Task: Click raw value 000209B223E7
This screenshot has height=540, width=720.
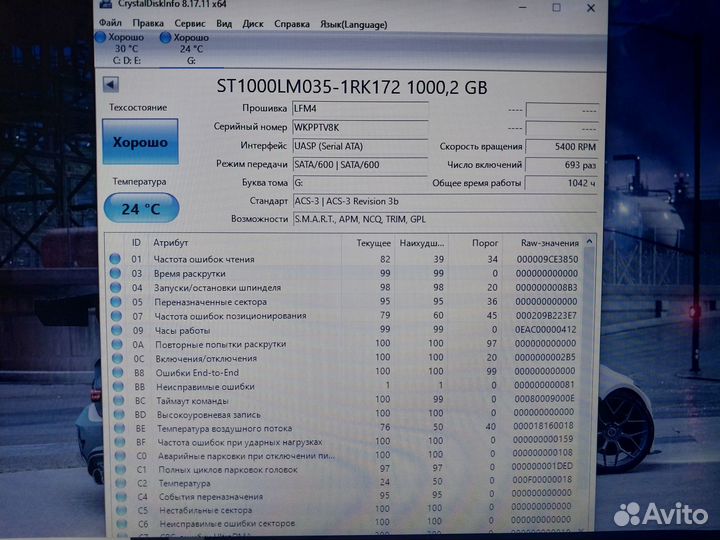Action: pos(546,315)
